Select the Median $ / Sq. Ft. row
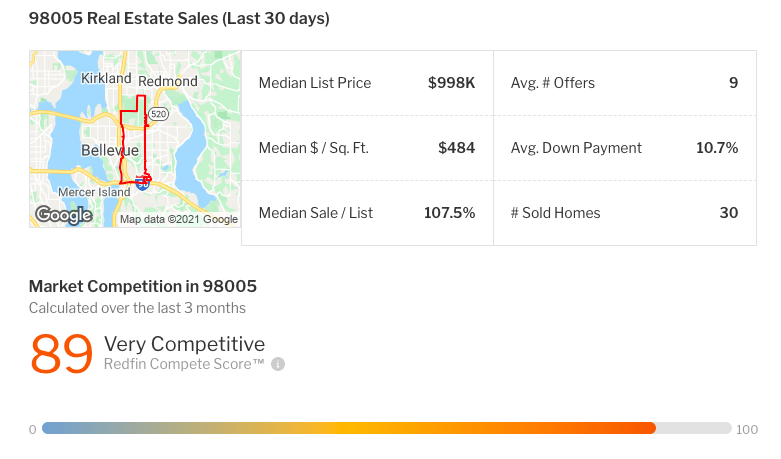The height and width of the screenshot is (459, 781). (367, 148)
